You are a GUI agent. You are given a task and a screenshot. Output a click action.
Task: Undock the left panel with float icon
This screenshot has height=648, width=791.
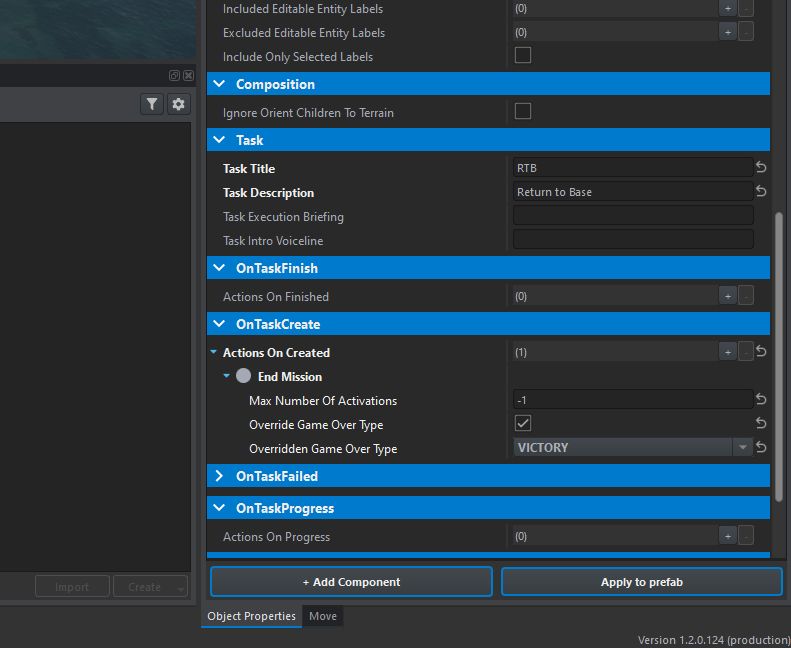click(174, 75)
